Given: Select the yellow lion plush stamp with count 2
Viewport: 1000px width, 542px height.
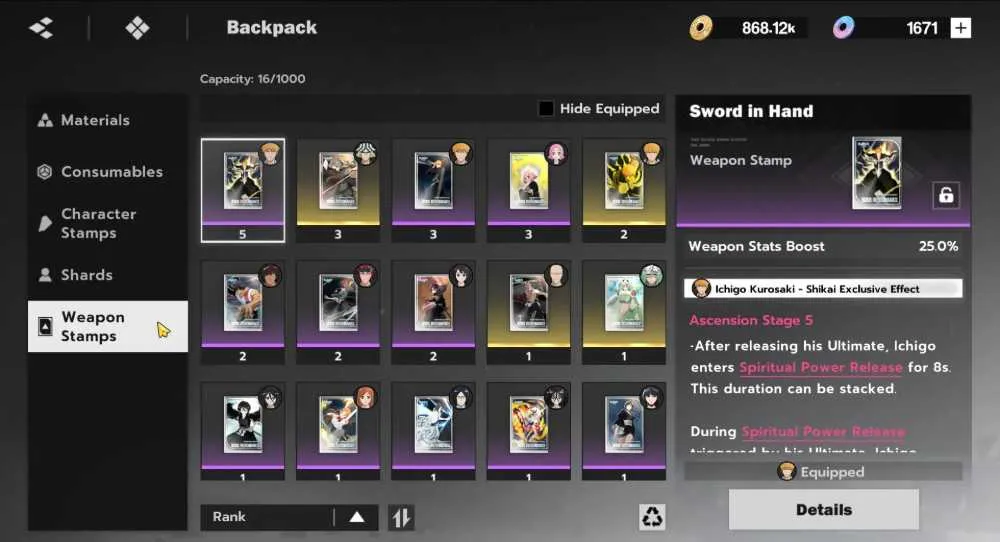Looking at the screenshot, I should click(624, 191).
